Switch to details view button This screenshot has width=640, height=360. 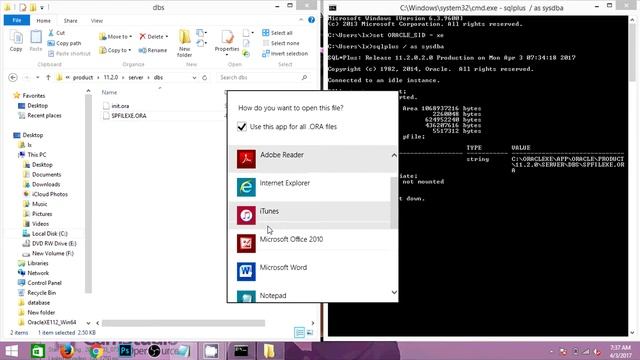pyautogui.click(x=299, y=333)
